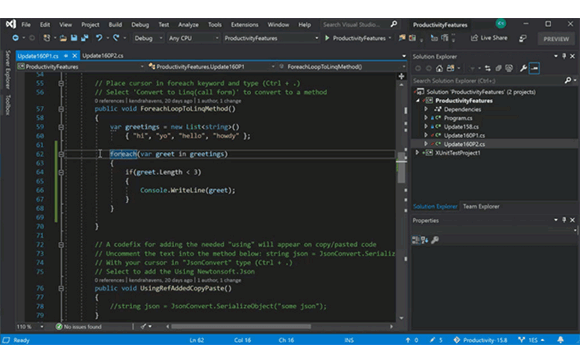Viewport: 580px width, 363px height.
Task: Click the Properties wrench icon in Solution Explorer
Action: [523, 68]
